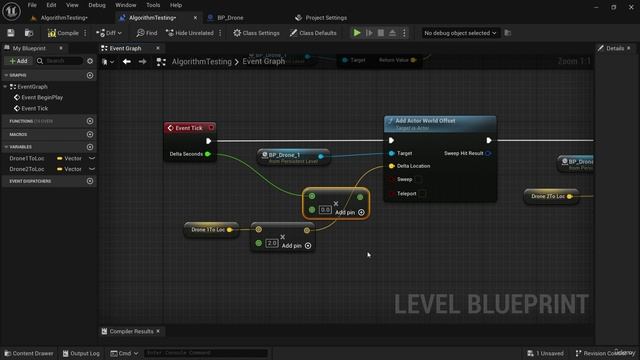Click the Browse to asset icon
The height and width of the screenshot is (360, 640).
(29, 33)
